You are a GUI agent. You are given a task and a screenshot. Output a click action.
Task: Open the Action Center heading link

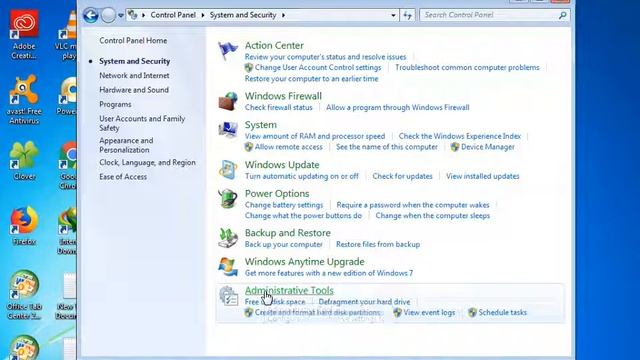(274, 45)
